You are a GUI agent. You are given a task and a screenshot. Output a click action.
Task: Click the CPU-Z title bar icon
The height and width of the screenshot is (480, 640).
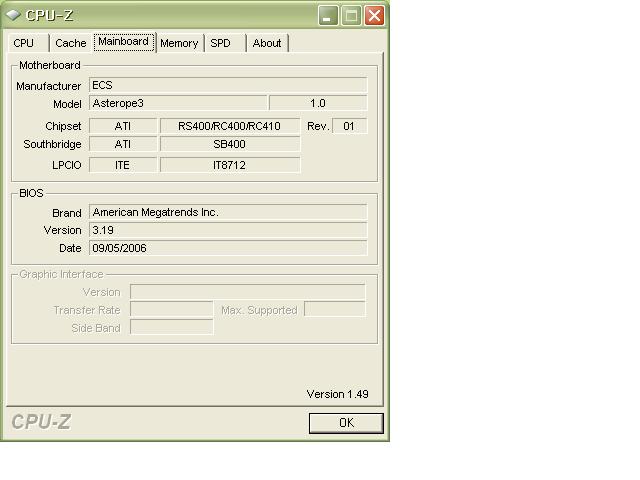coord(13,15)
